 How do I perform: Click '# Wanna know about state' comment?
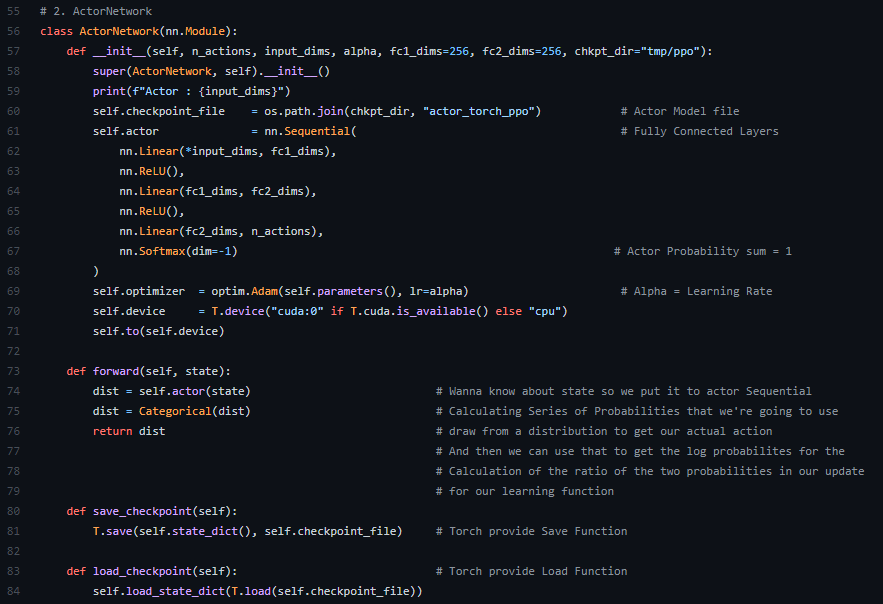(624, 391)
